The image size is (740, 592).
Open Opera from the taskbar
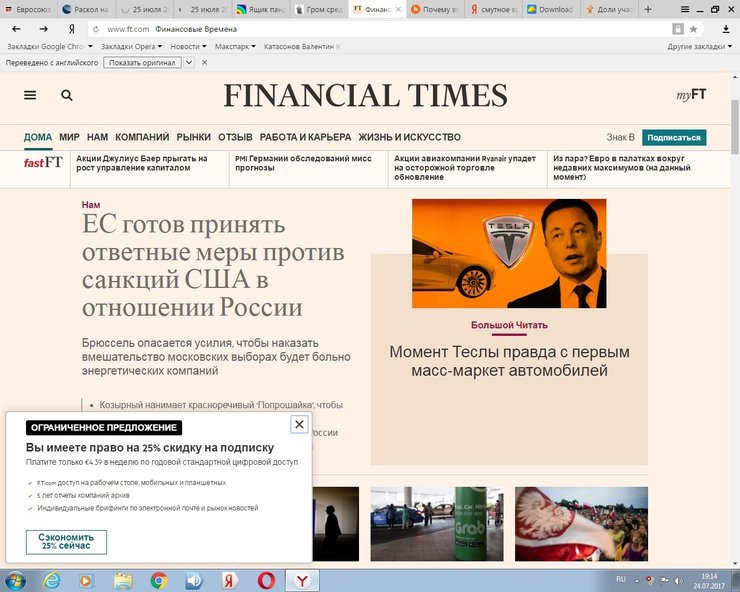click(x=267, y=580)
